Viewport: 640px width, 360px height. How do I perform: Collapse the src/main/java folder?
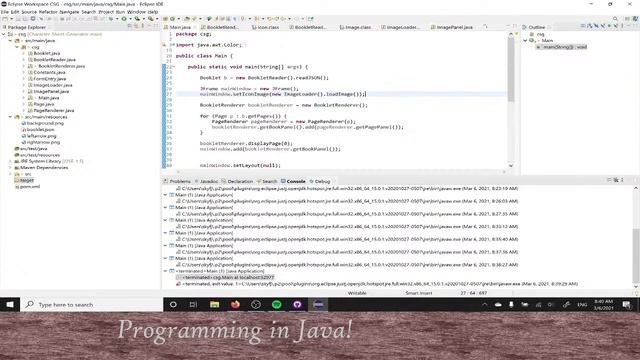[x=10, y=41]
